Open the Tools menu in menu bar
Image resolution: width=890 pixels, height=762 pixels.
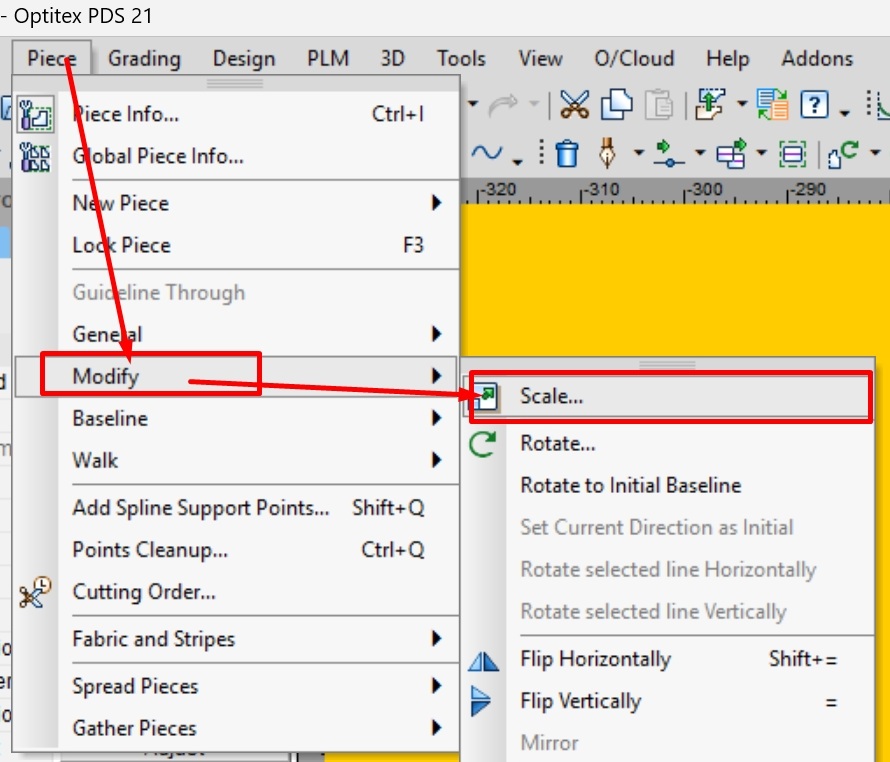(x=461, y=58)
